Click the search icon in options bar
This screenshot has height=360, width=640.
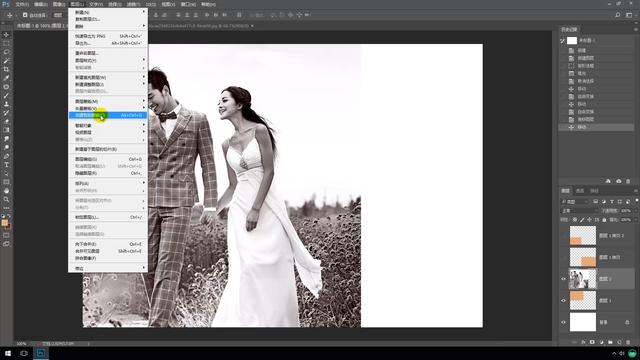(x=618, y=15)
